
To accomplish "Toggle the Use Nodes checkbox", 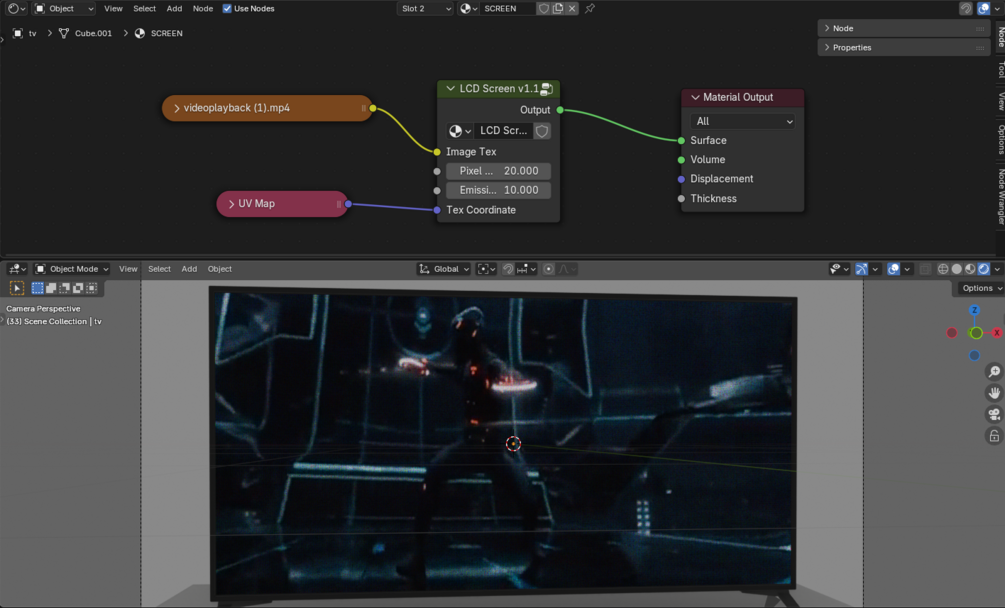I will (227, 8).
